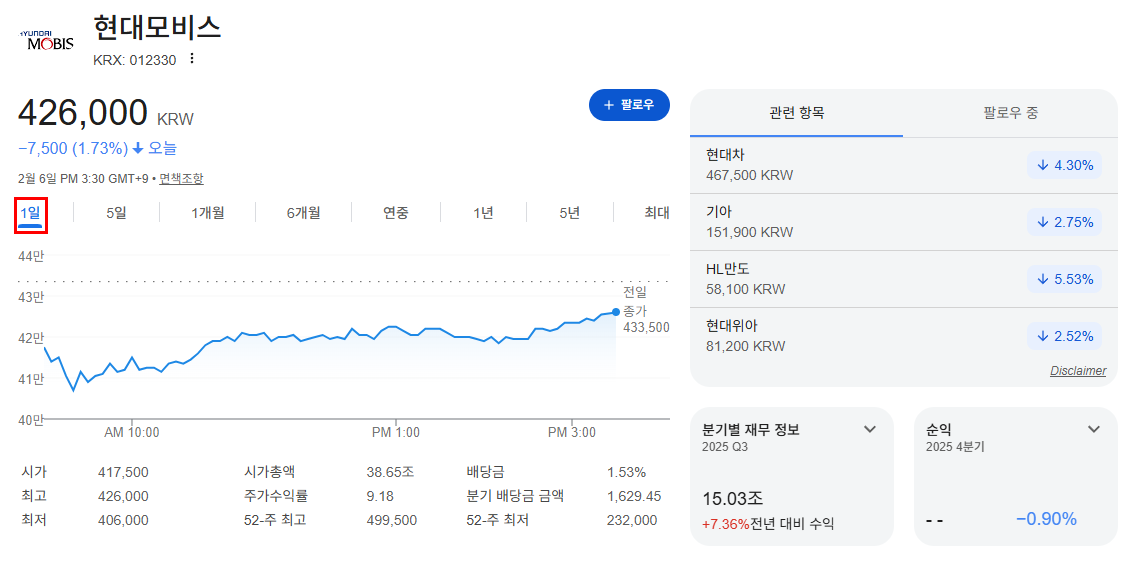Expand the 순익 card chevron
Viewport: 1134px width, 562px height.
(1094, 430)
